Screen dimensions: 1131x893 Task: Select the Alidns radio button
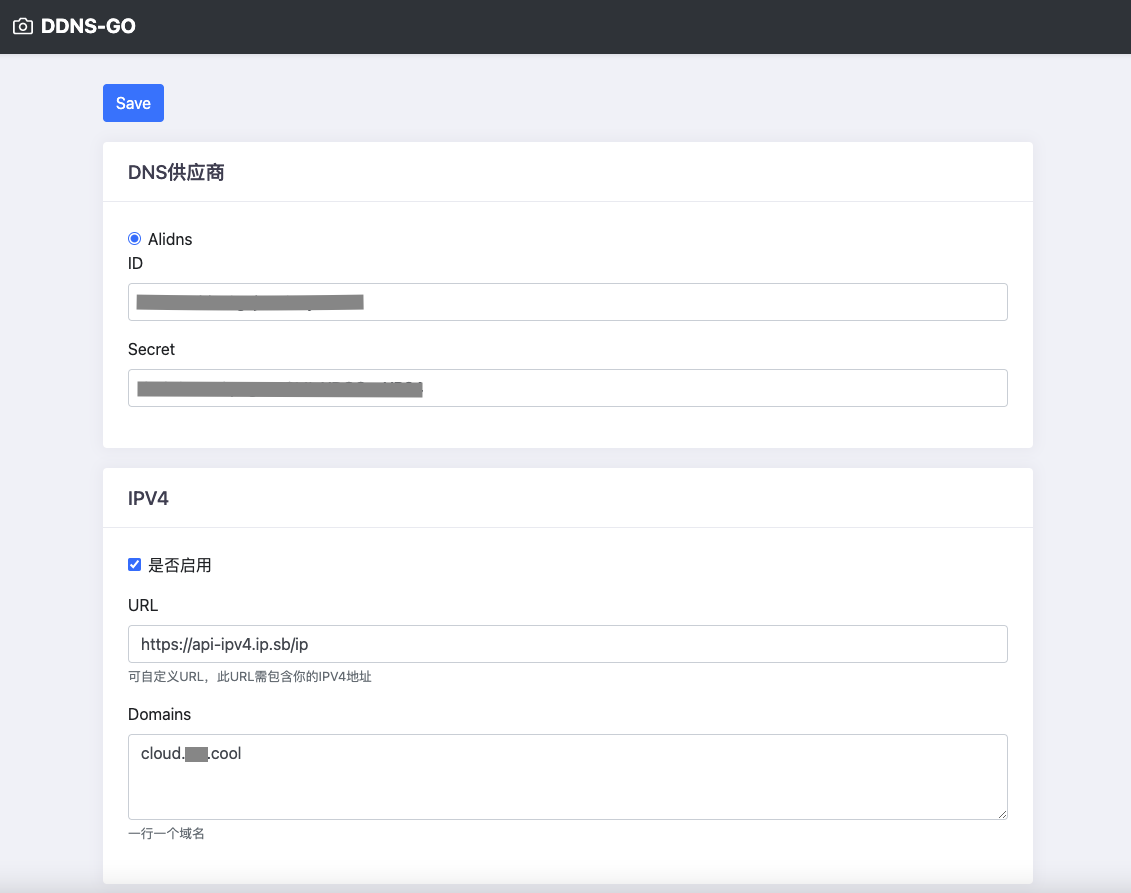pos(135,239)
